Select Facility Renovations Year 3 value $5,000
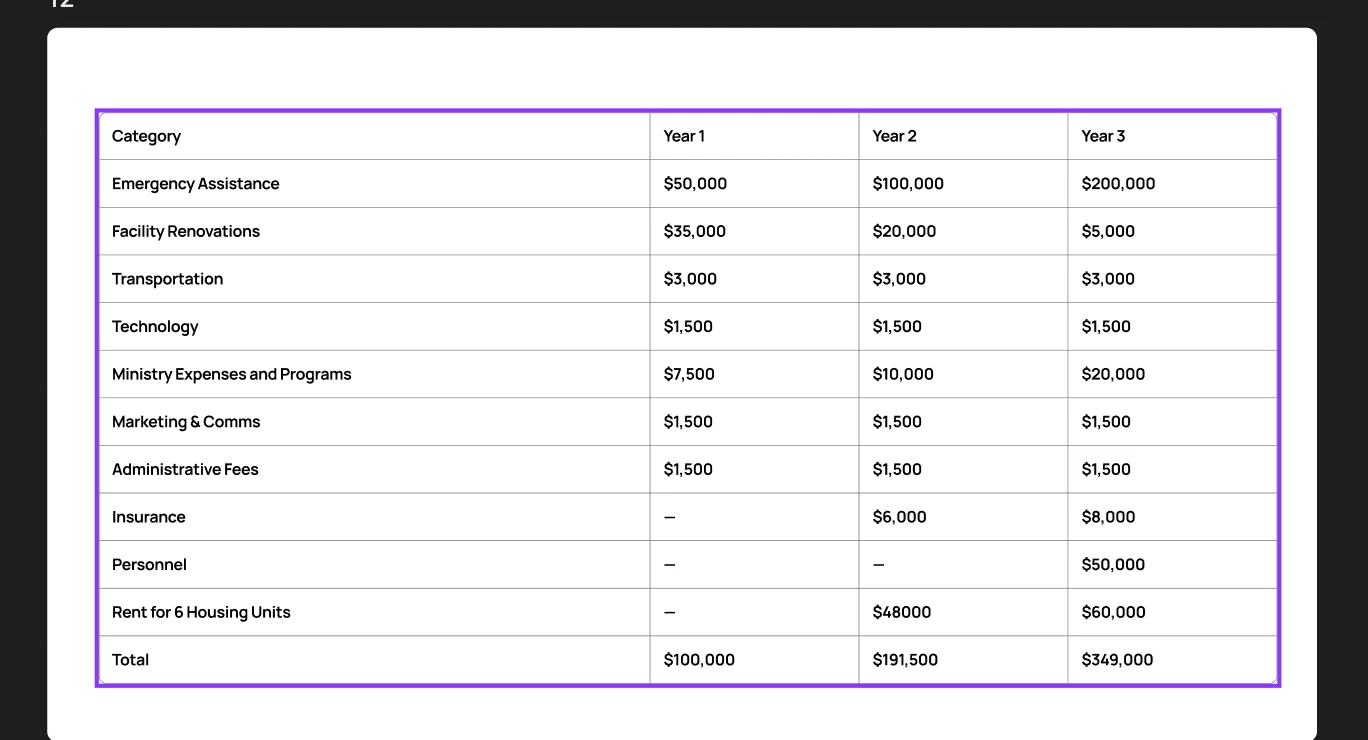 (1108, 231)
